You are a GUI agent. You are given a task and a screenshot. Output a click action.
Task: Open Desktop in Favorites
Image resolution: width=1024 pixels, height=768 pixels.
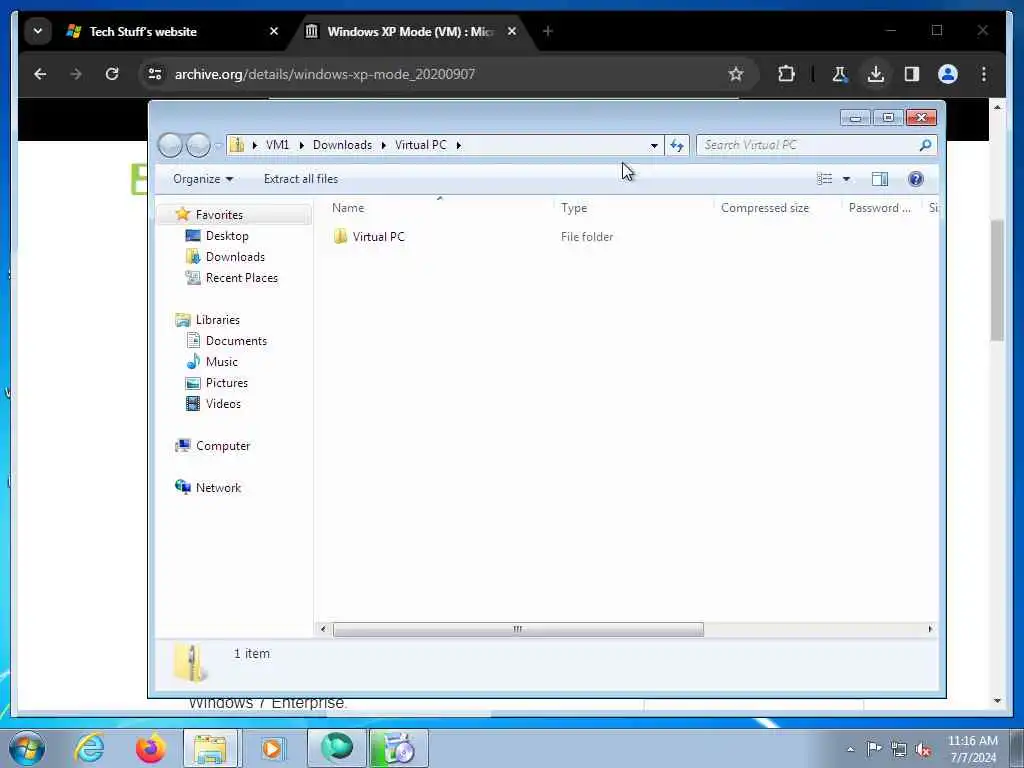click(227, 236)
